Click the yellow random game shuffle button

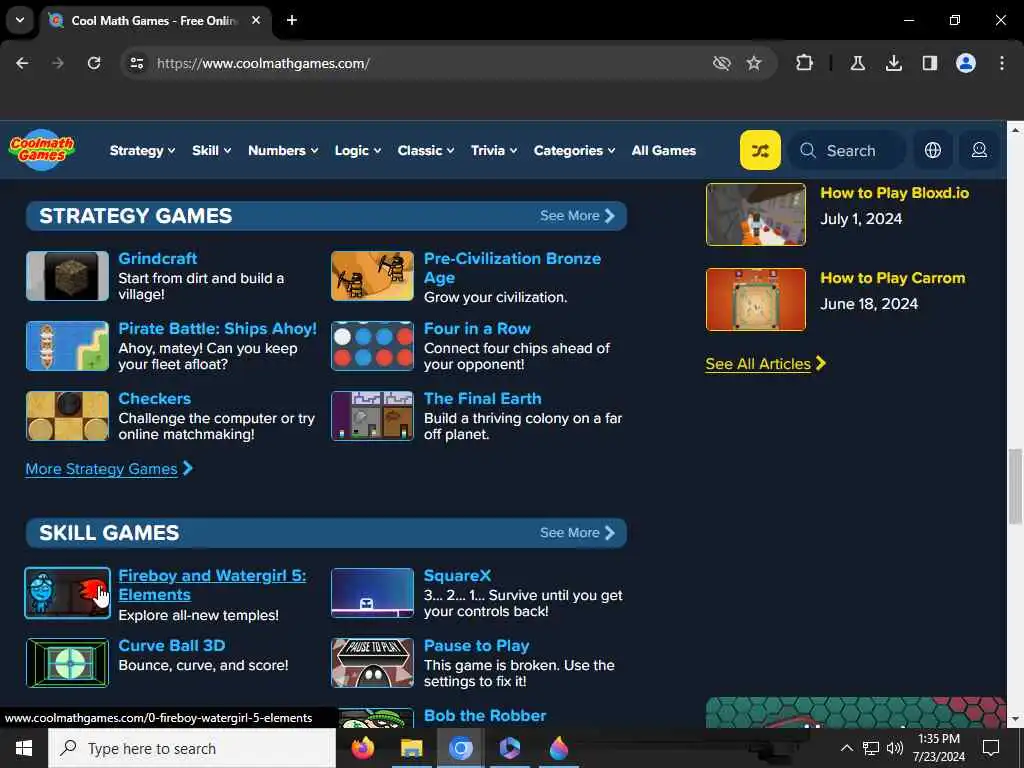[760, 150]
